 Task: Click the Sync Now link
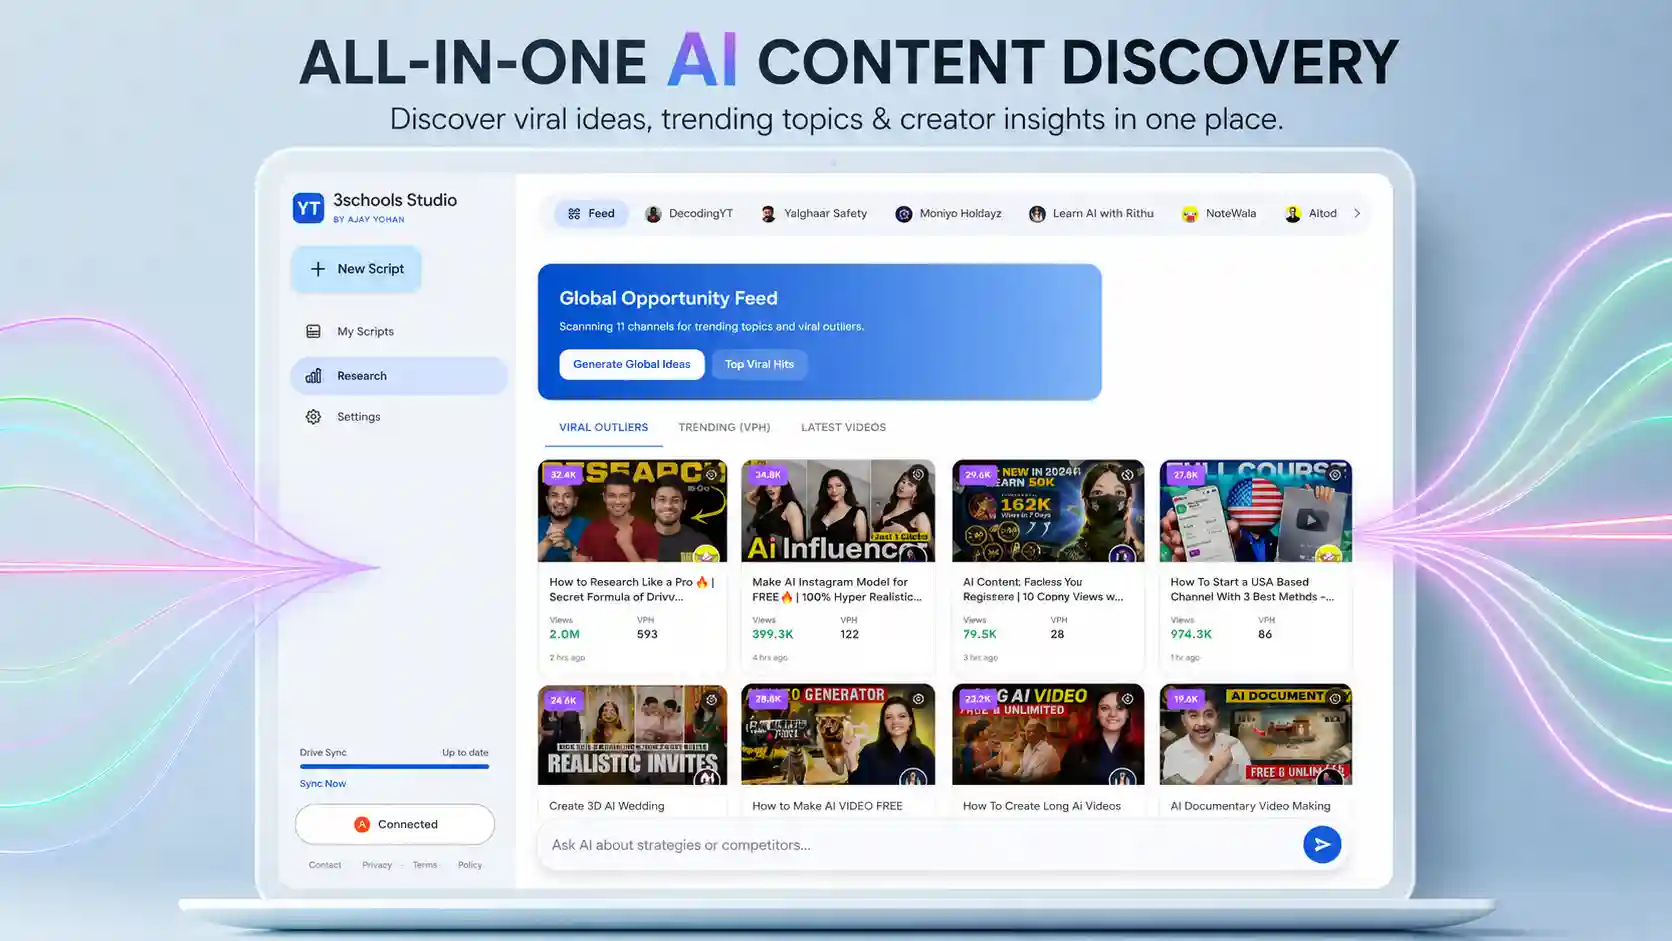[322, 784]
